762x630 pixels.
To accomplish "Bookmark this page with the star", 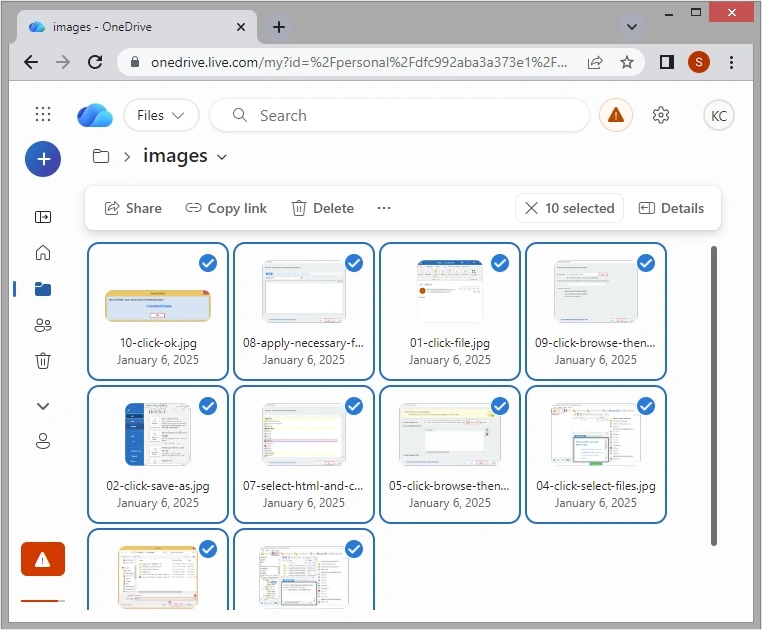I will point(627,62).
